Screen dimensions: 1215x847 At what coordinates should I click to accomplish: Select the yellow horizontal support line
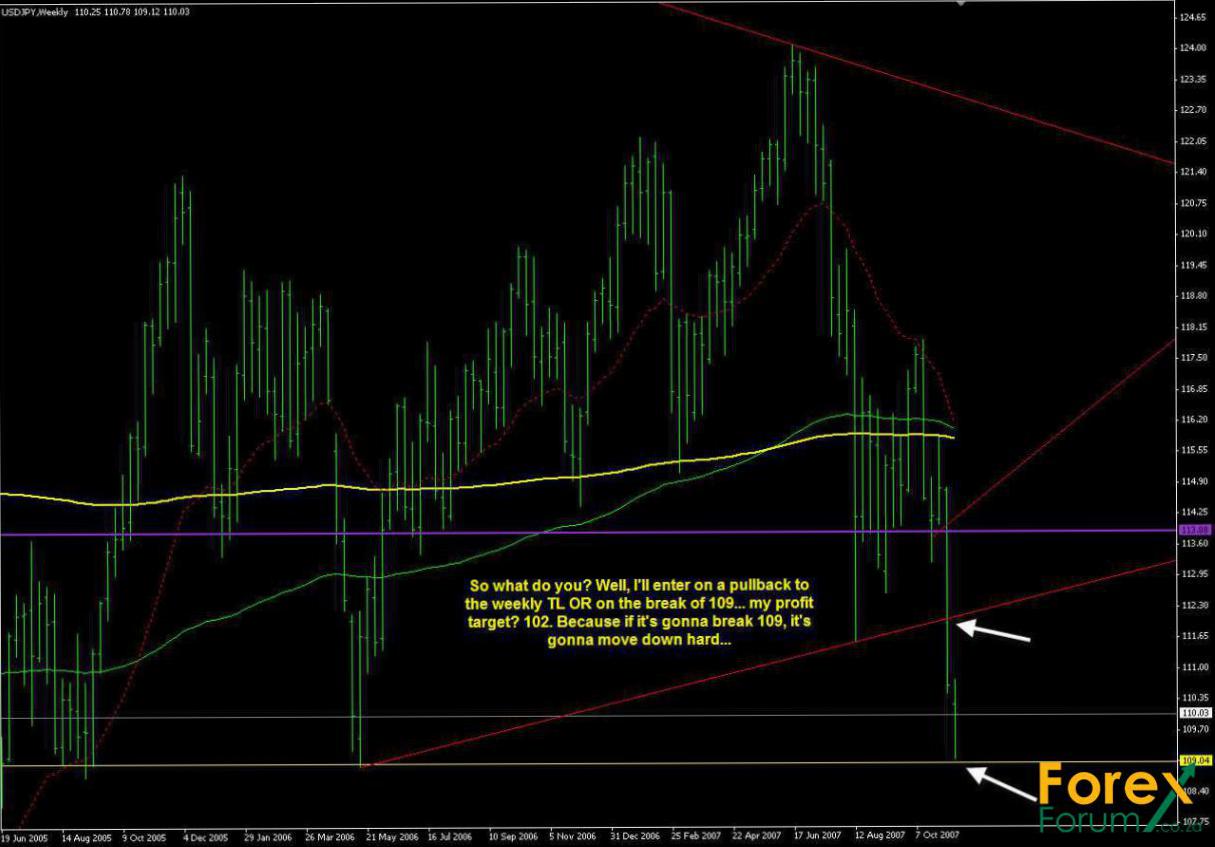click(600, 764)
